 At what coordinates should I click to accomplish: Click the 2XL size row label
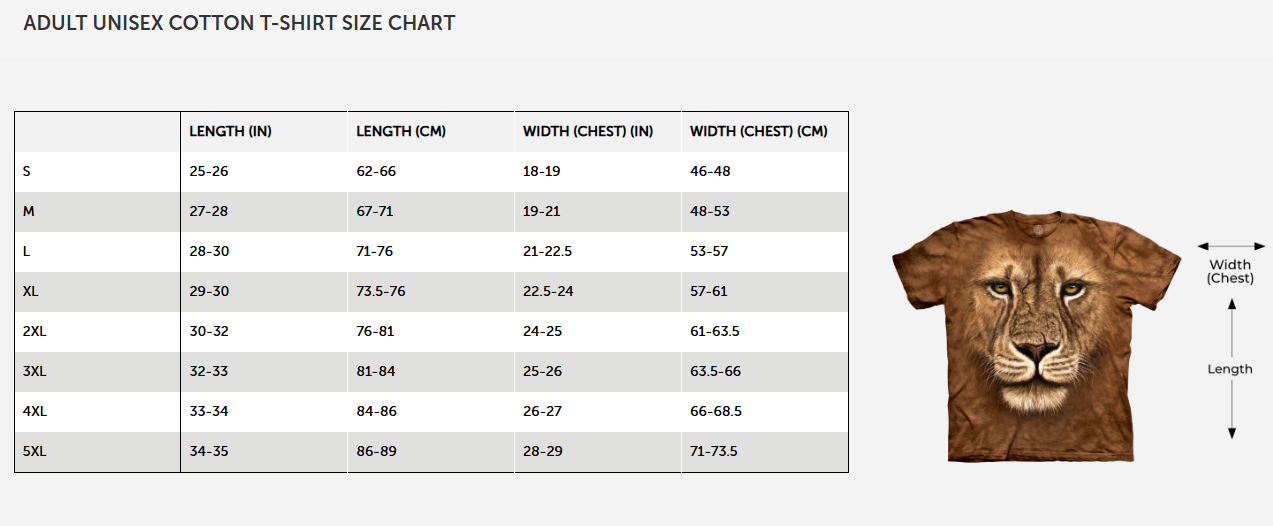click(34, 331)
